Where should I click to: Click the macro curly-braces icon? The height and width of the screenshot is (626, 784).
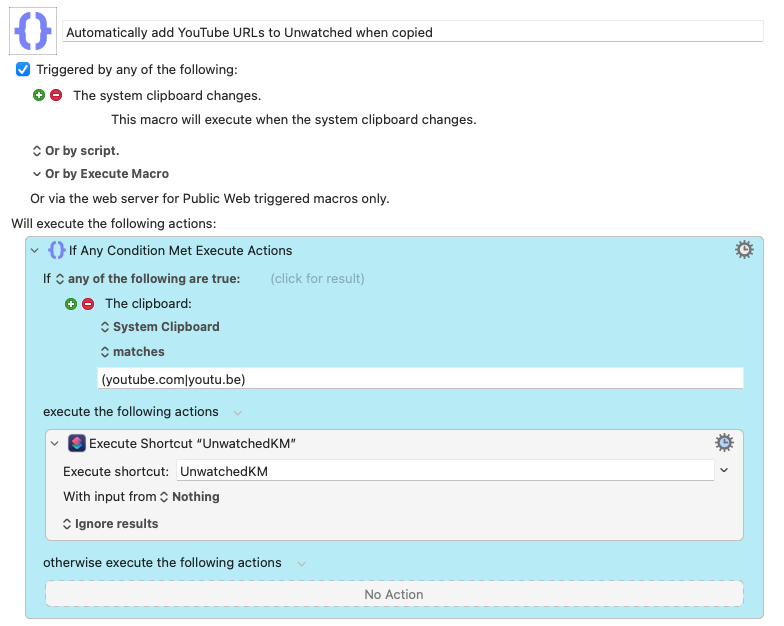click(x=33, y=31)
